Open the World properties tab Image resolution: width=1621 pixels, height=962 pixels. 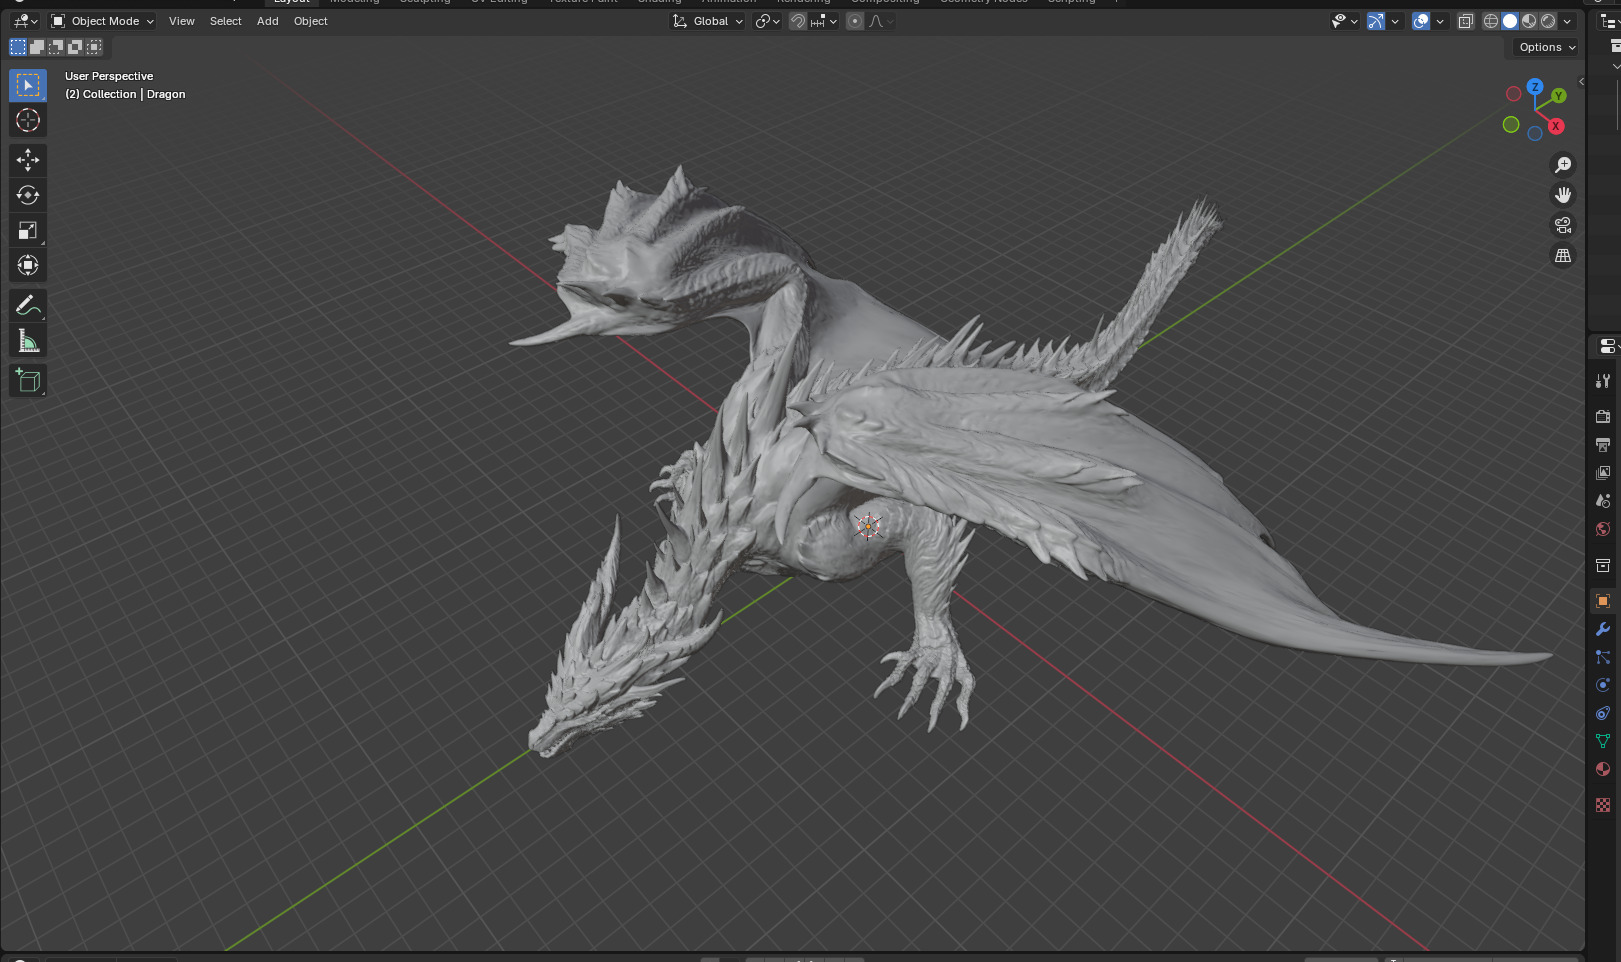pyautogui.click(x=1603, y=528)
